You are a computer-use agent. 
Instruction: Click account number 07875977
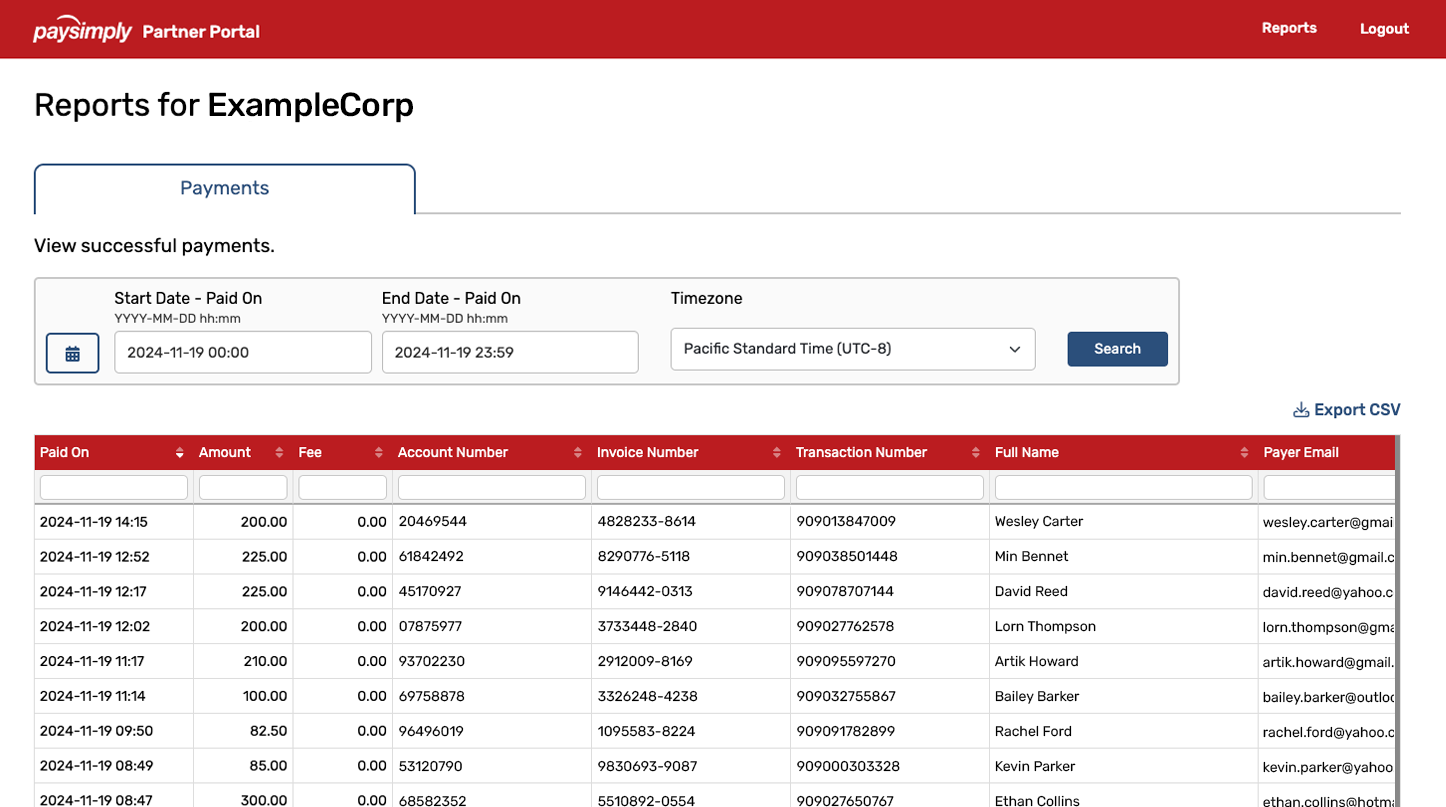pyautogui.click(x=430, y=627)
